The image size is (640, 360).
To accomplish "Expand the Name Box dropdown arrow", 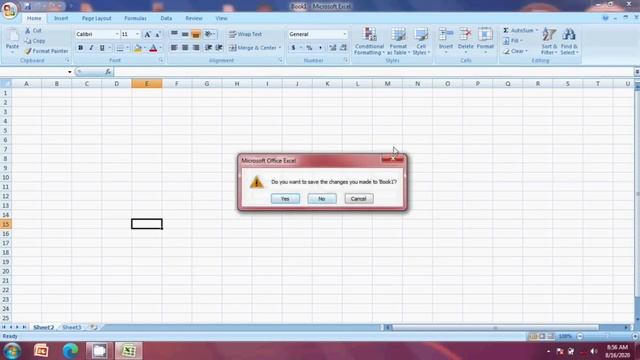I will [x=70, y=72].
